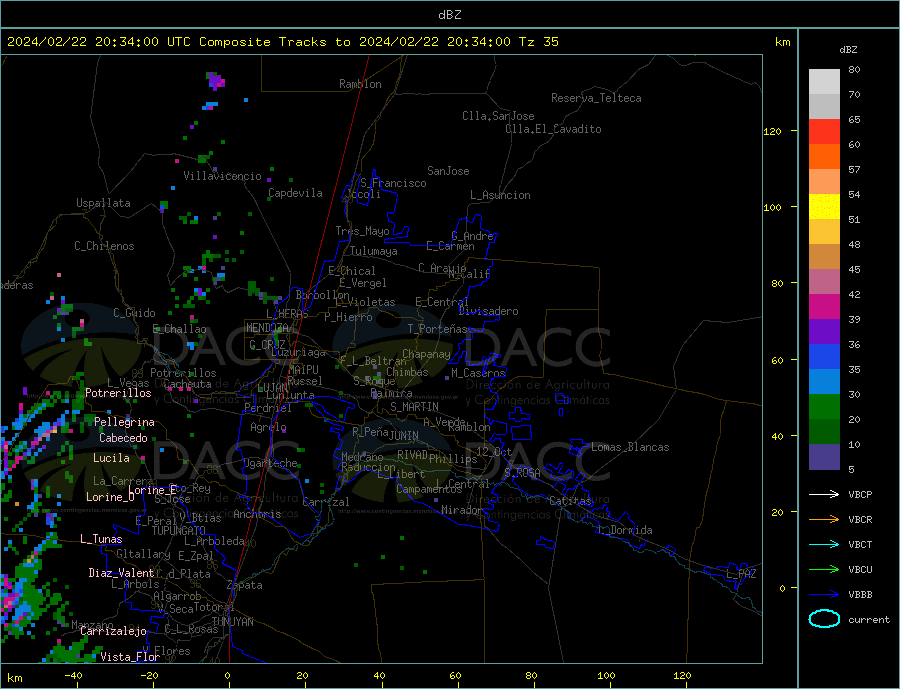The width and height of the screenshot is (900, 689).
Task: Click the Zapata map label
Action: [245, 586]
